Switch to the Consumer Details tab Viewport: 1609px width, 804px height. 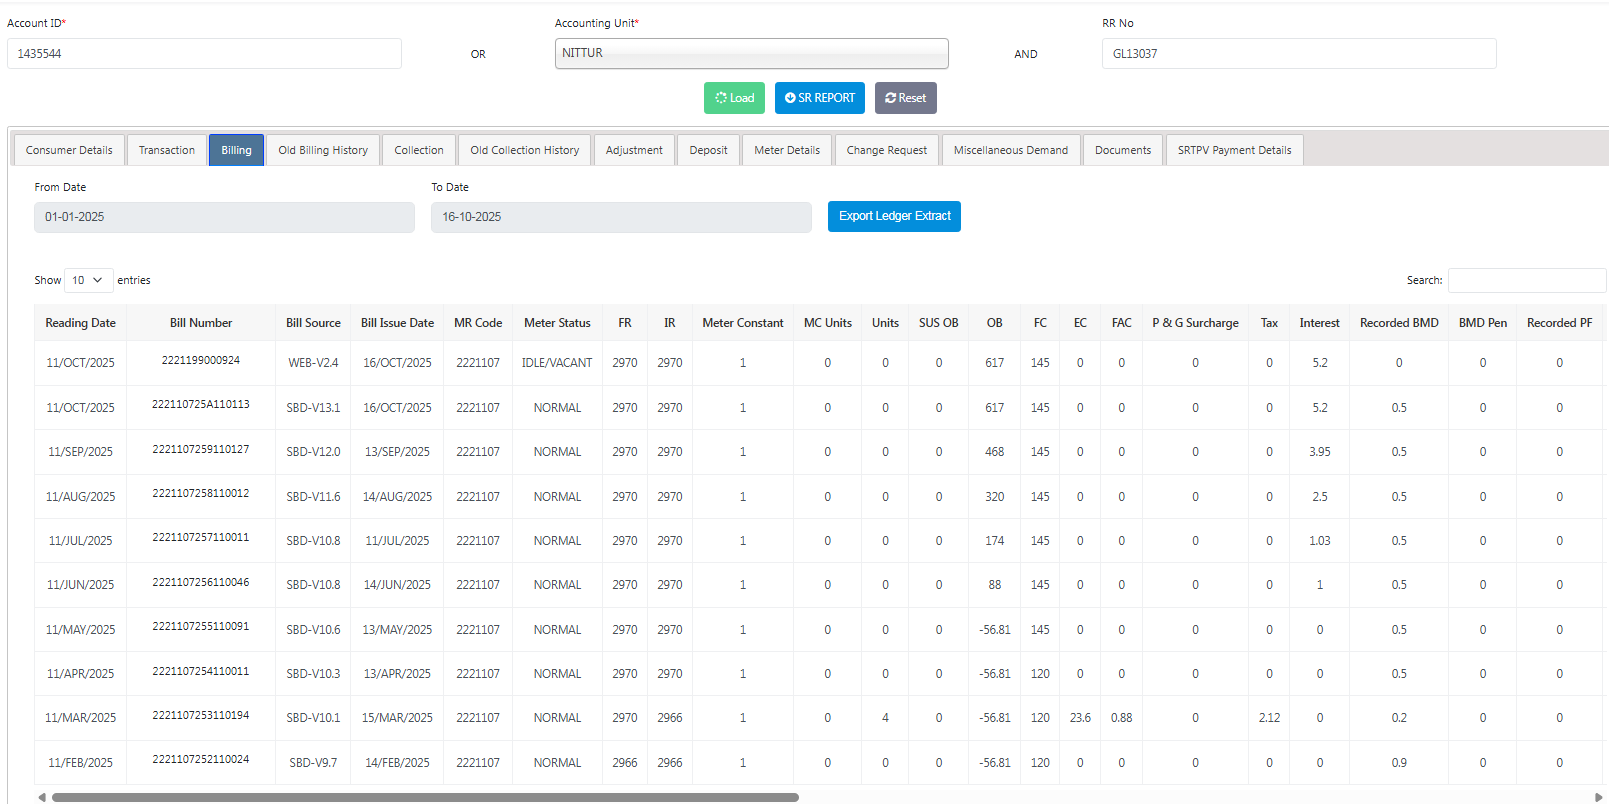coord(69,150)
